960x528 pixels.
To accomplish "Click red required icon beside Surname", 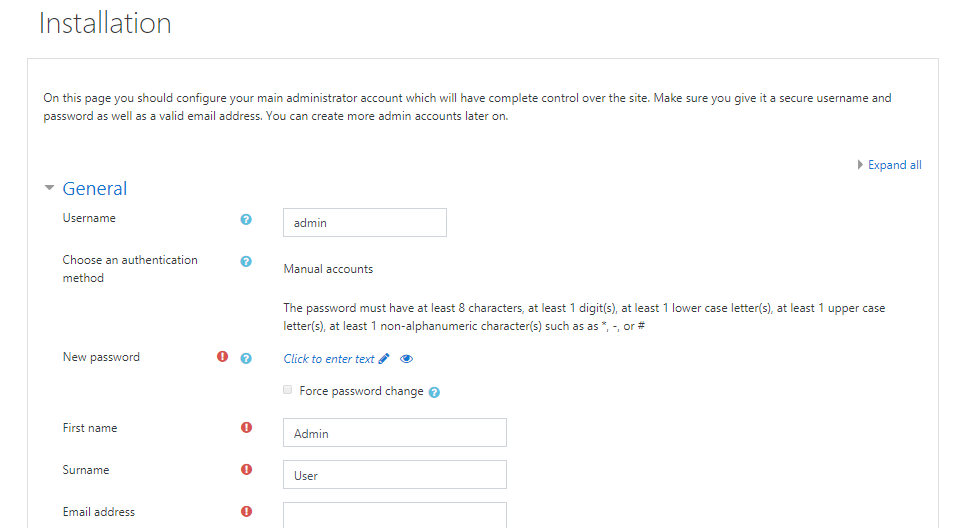I will pyautogui.click(x=246, y=470).
